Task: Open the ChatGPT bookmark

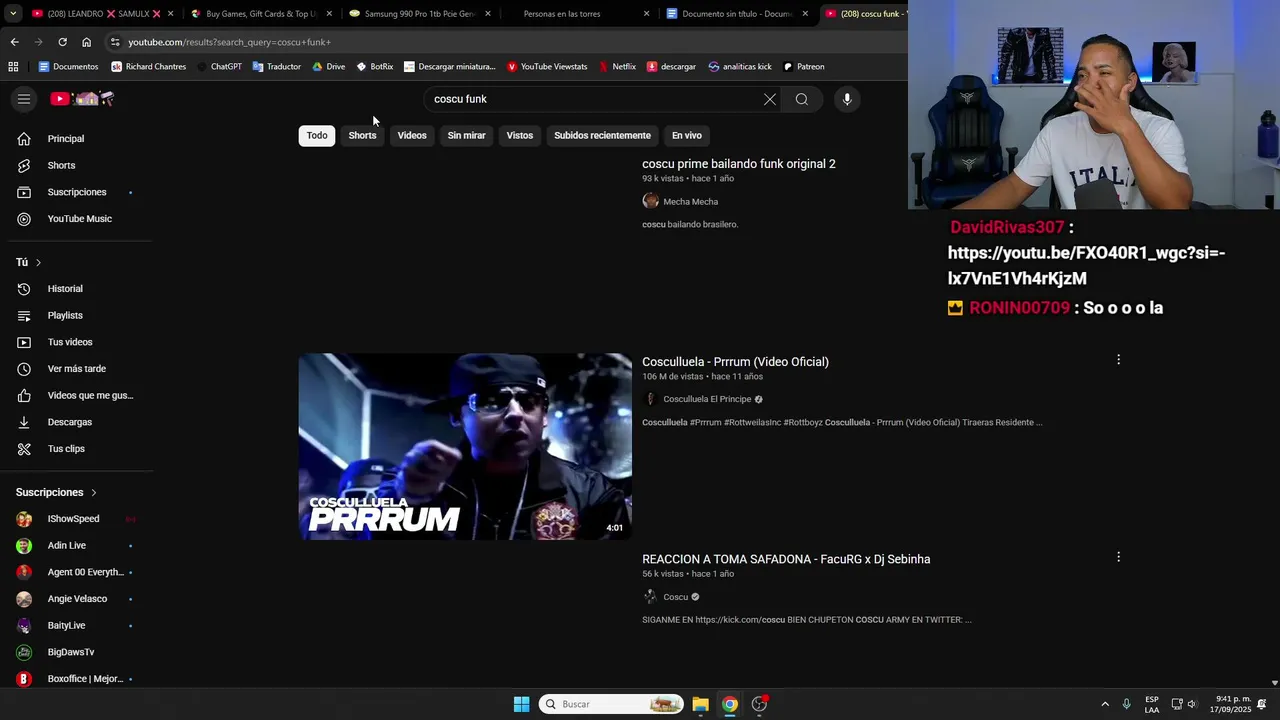Action: click(219, 67)
